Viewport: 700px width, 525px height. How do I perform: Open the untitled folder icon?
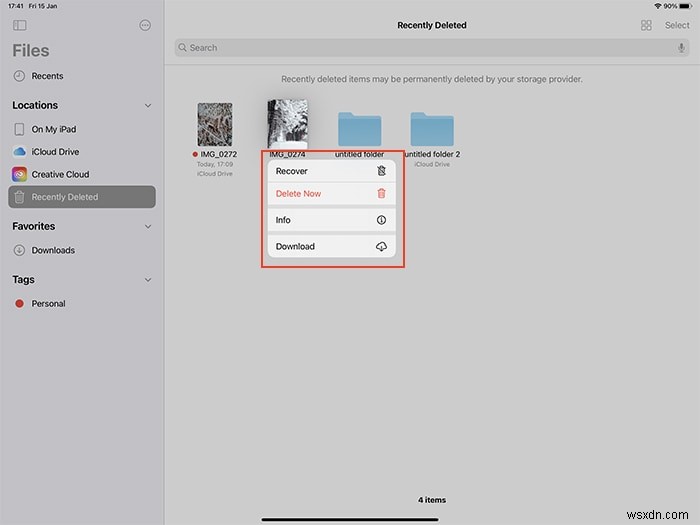coord(359,129)
